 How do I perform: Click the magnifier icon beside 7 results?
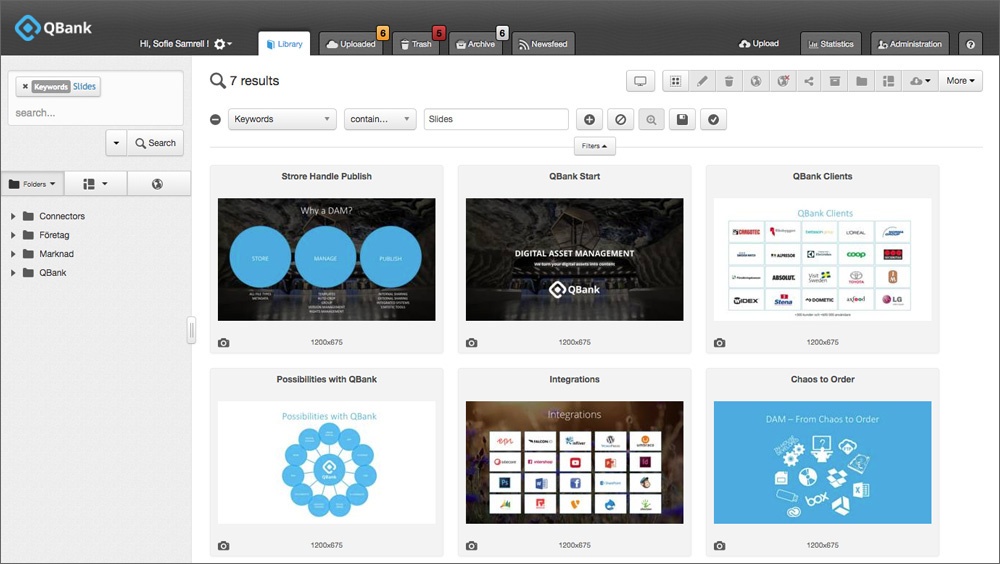tap(217, 80)
